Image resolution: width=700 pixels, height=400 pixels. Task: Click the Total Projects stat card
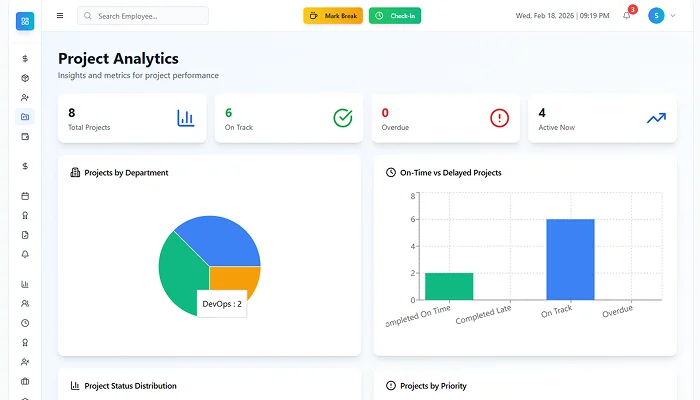132,119
